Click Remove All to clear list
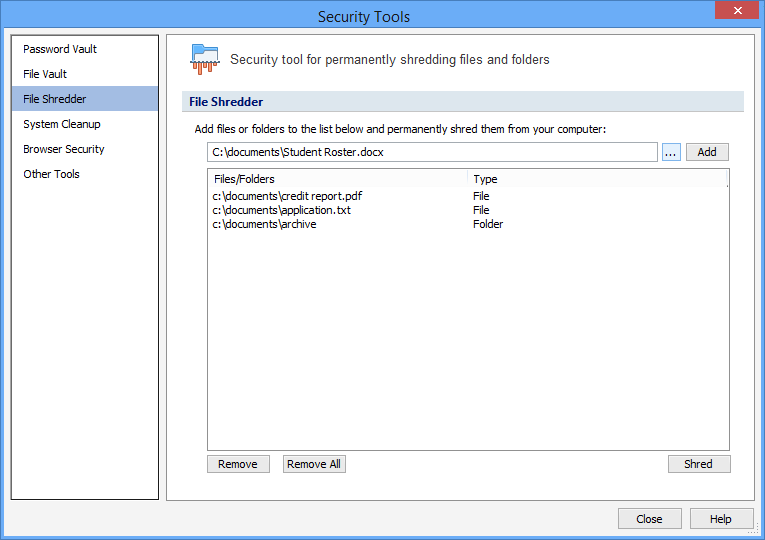Viewport: 765px width, 540px height. (314, 464)
